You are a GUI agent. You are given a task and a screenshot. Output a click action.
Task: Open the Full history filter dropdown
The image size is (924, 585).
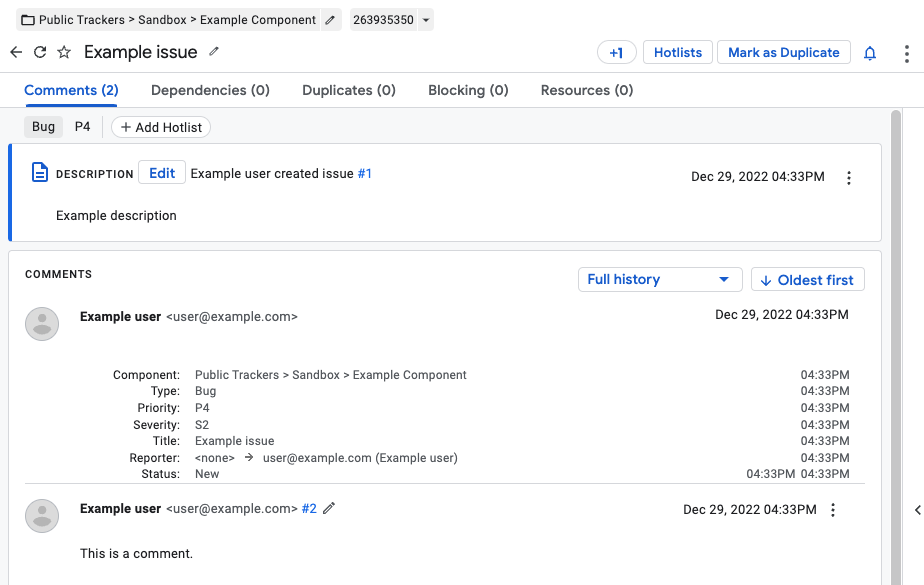[659, 279]
